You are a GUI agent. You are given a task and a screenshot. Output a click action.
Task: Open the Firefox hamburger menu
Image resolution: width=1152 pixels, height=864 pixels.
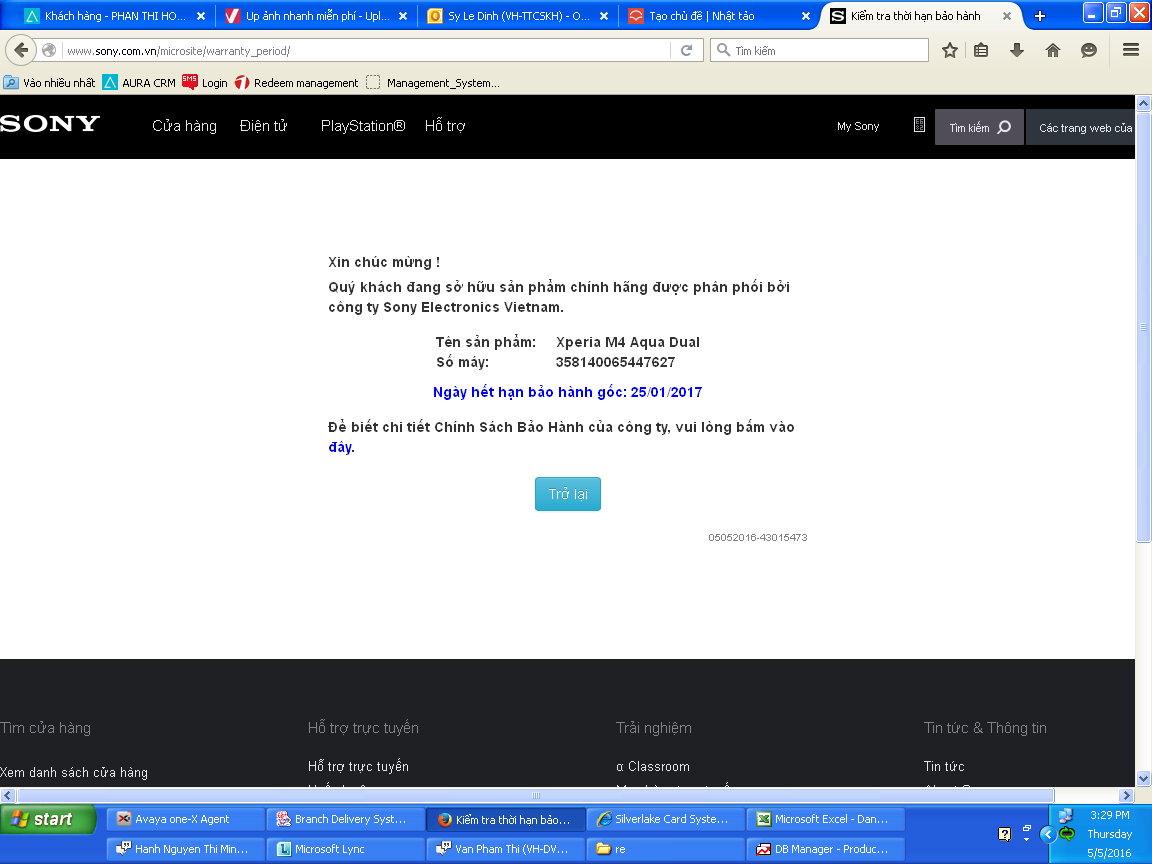pyautogui.click(x=1131, y=50)
